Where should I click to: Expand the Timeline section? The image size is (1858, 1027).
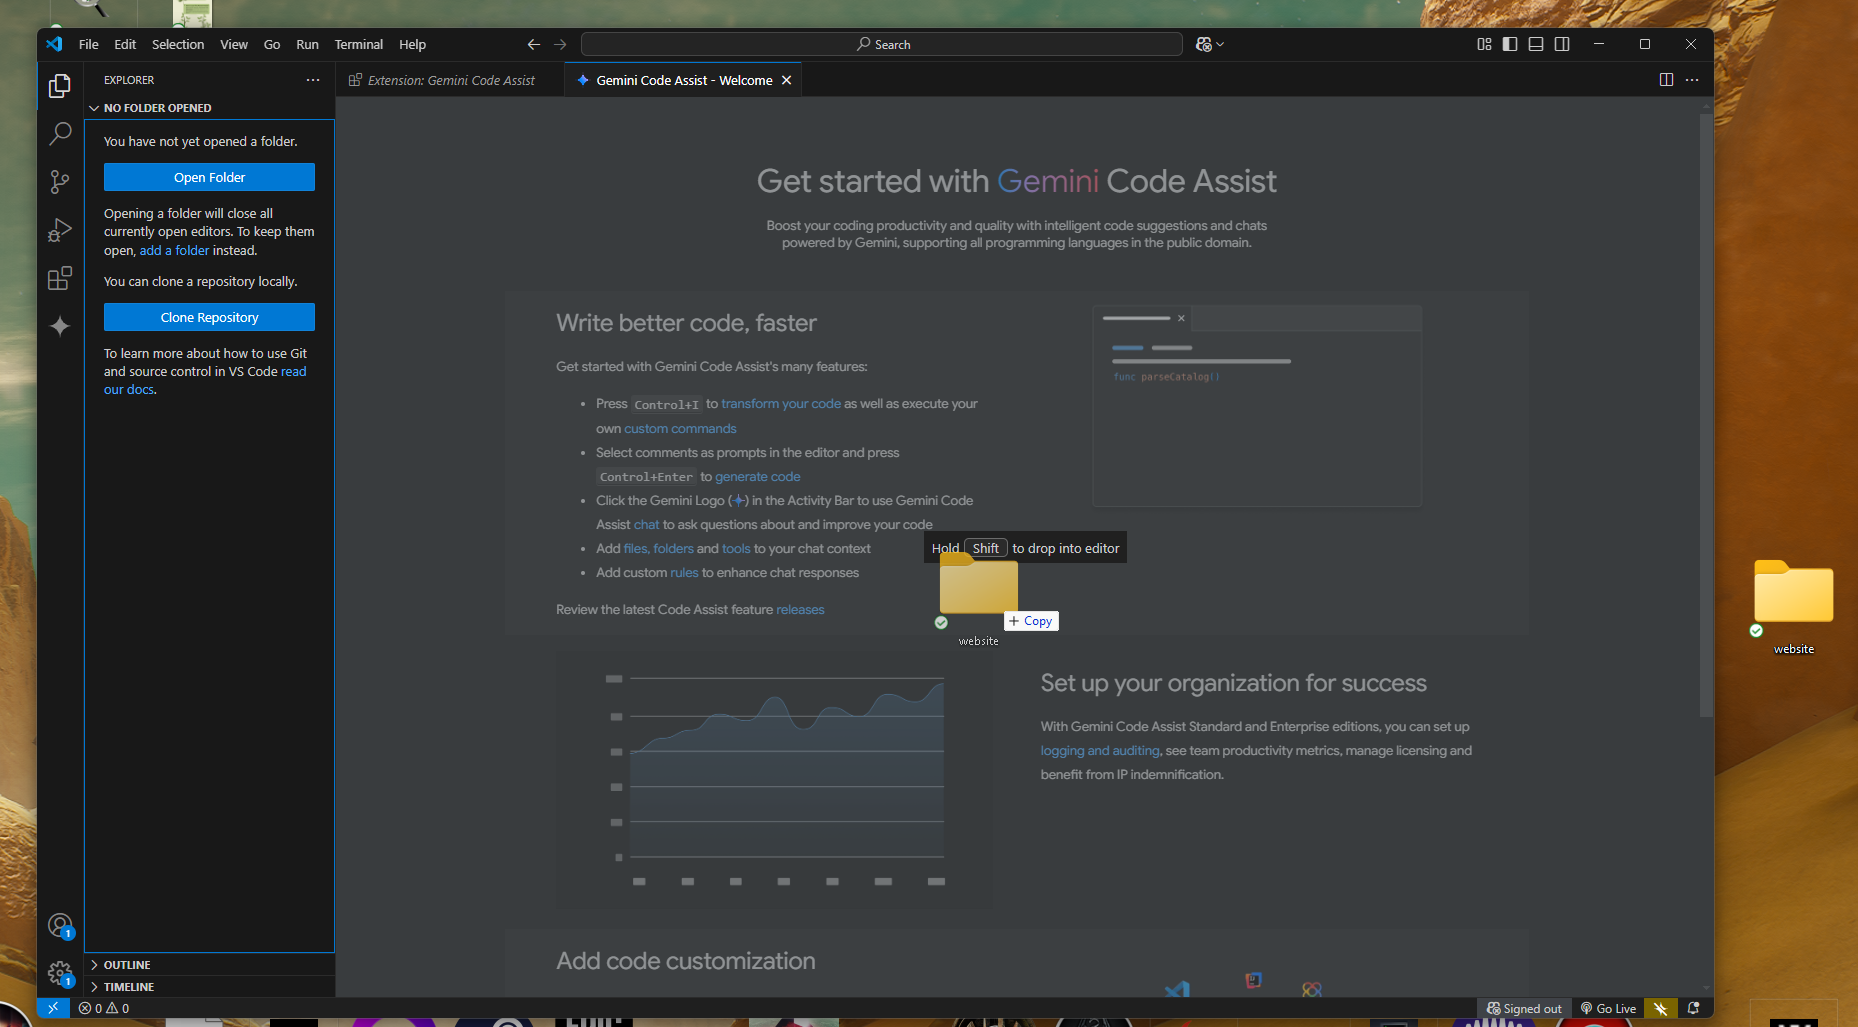[129, 987]
